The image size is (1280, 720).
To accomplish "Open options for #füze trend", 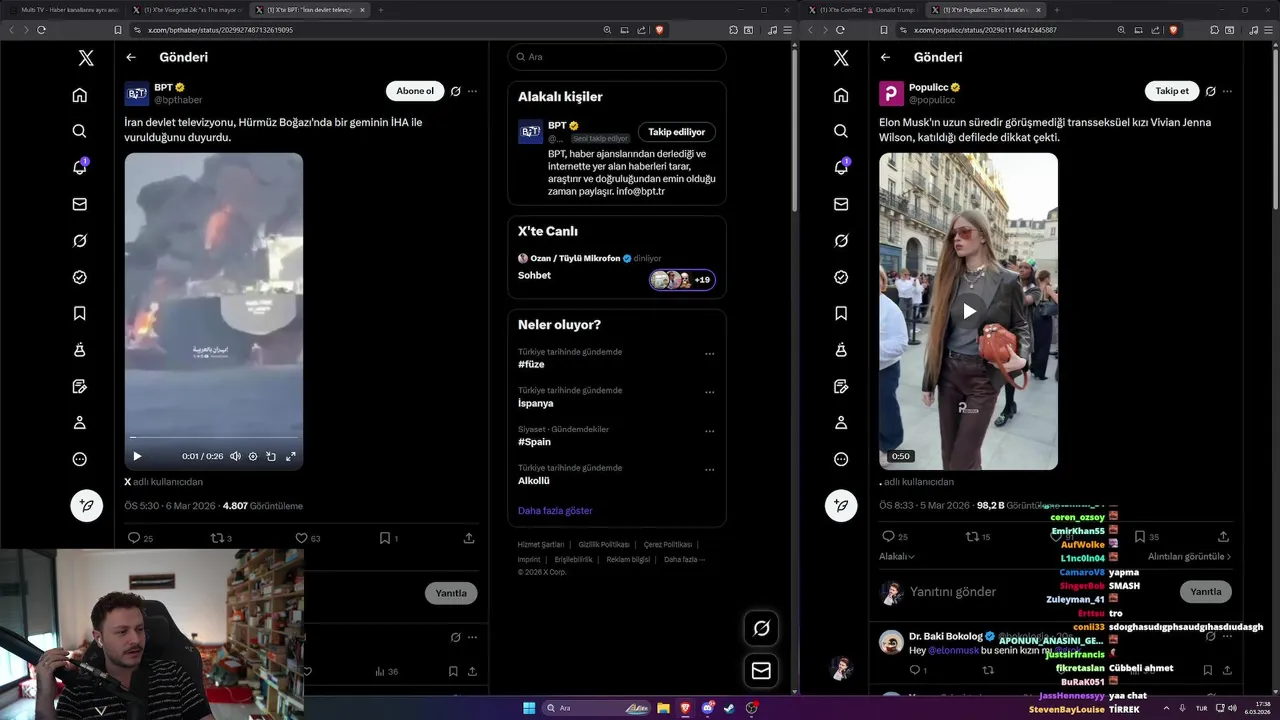I will click(x=709, y=354).
